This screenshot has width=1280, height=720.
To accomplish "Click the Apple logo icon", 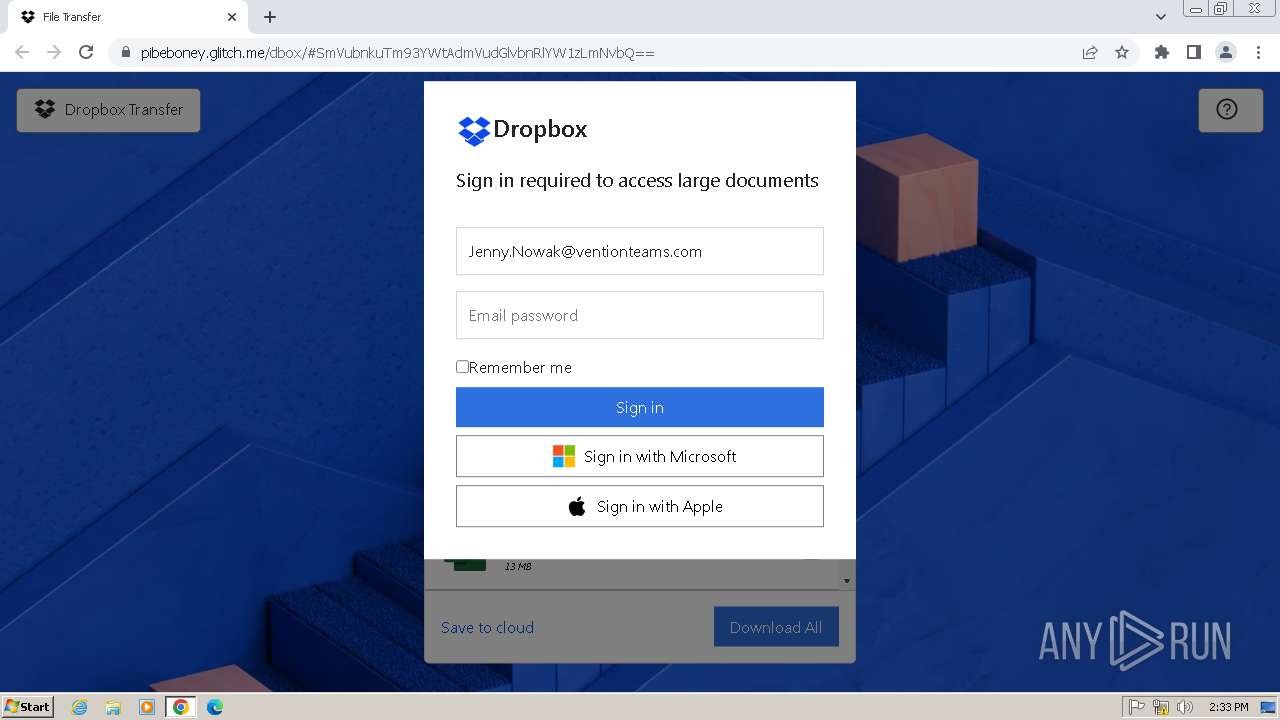I will [x=577, y=506].
